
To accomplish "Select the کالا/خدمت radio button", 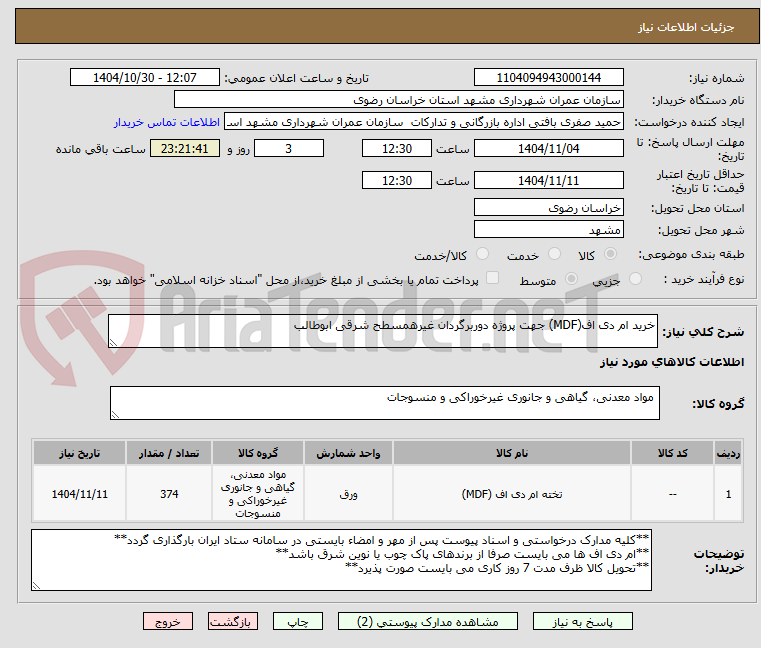I will coord(482,254).
